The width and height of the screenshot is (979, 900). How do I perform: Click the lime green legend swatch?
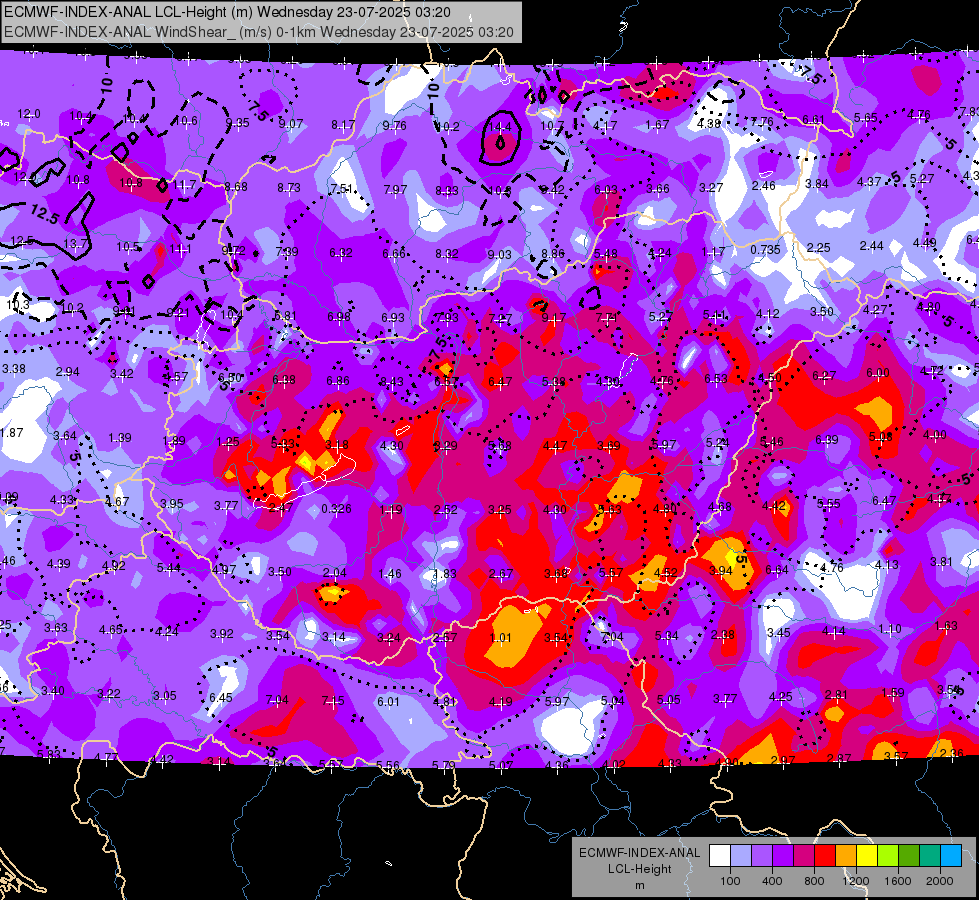click(x=888, y=856)
